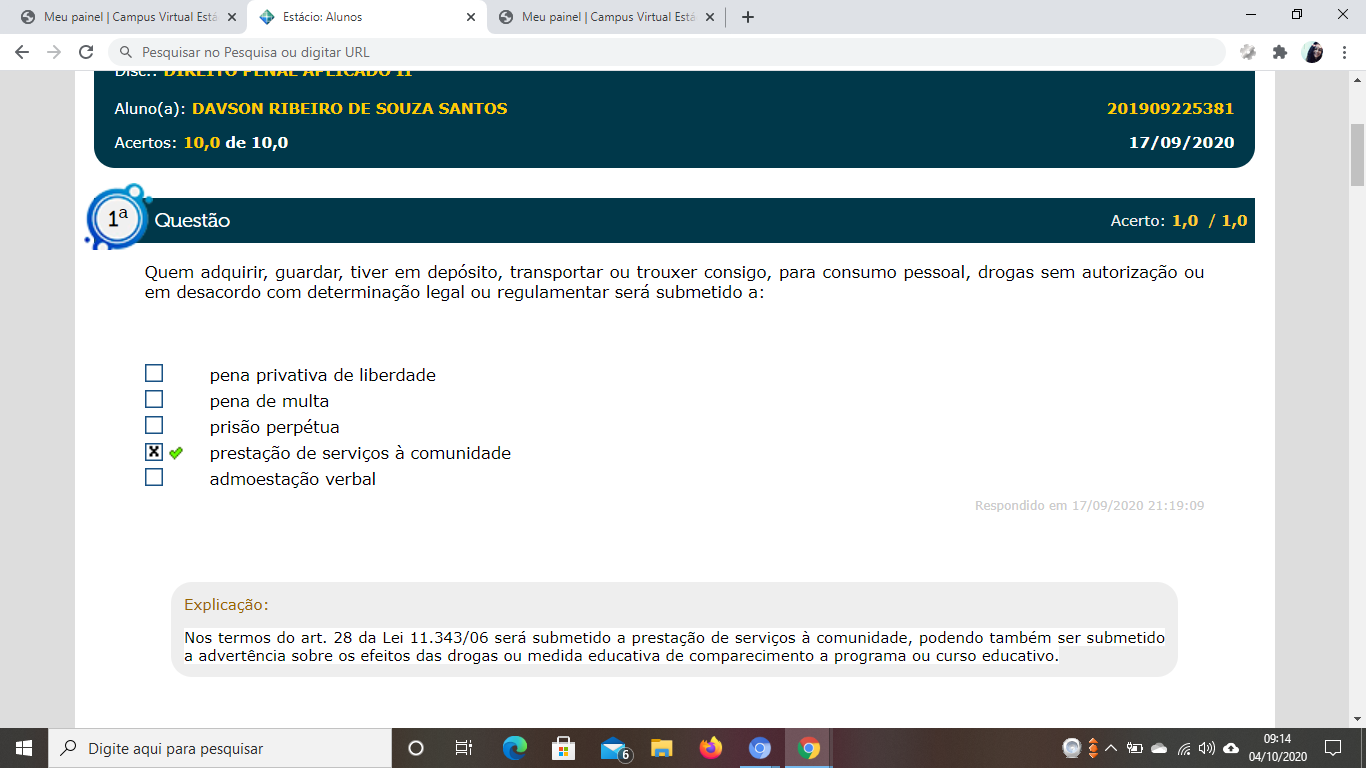Open the Chrome extensions puzzle icon
Image resolution: width=1366 pixels, height=768 pixels.
tap(1279, 52)
